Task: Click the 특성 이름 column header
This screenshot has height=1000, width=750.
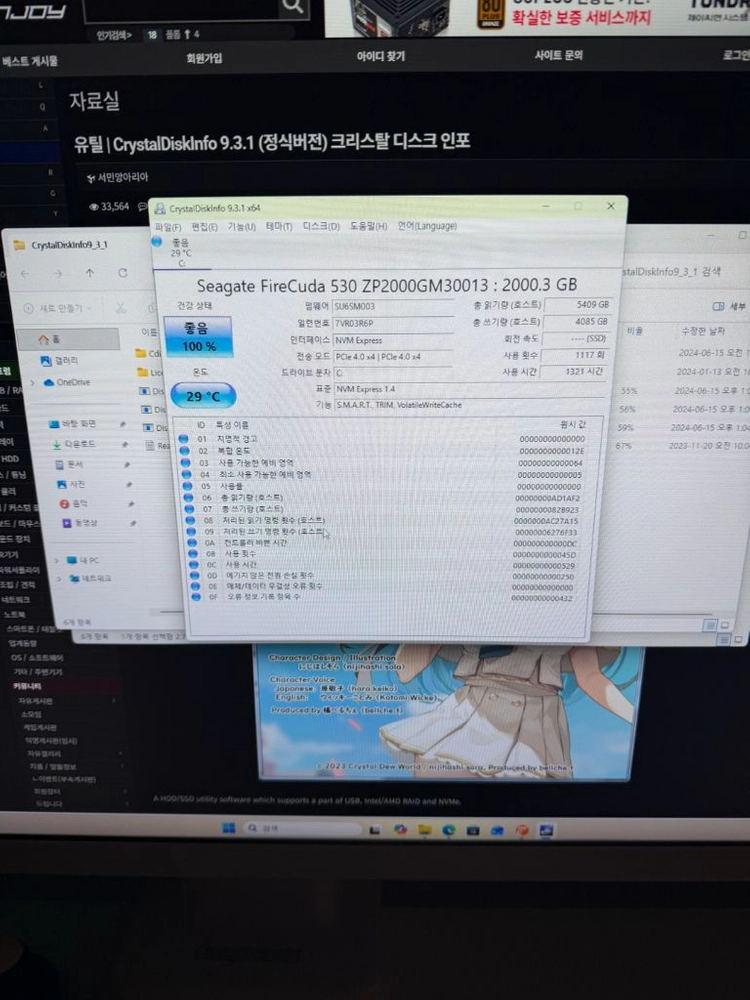Action: pos(232,425)
